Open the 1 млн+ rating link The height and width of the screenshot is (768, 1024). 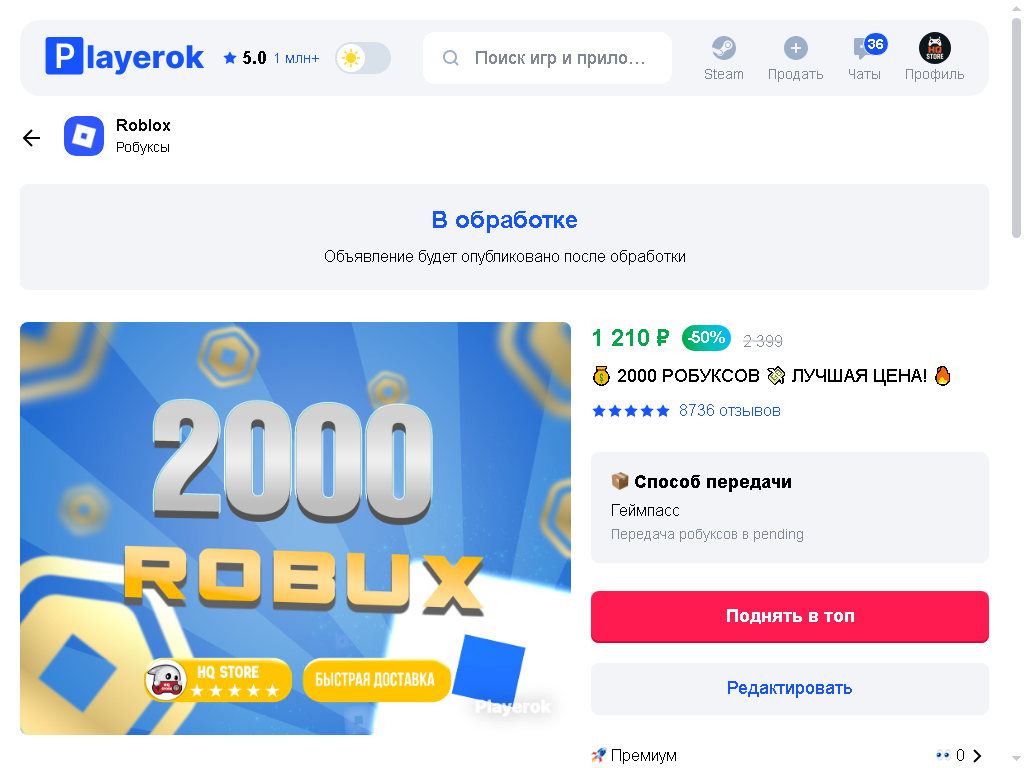(x=296, y=59)
